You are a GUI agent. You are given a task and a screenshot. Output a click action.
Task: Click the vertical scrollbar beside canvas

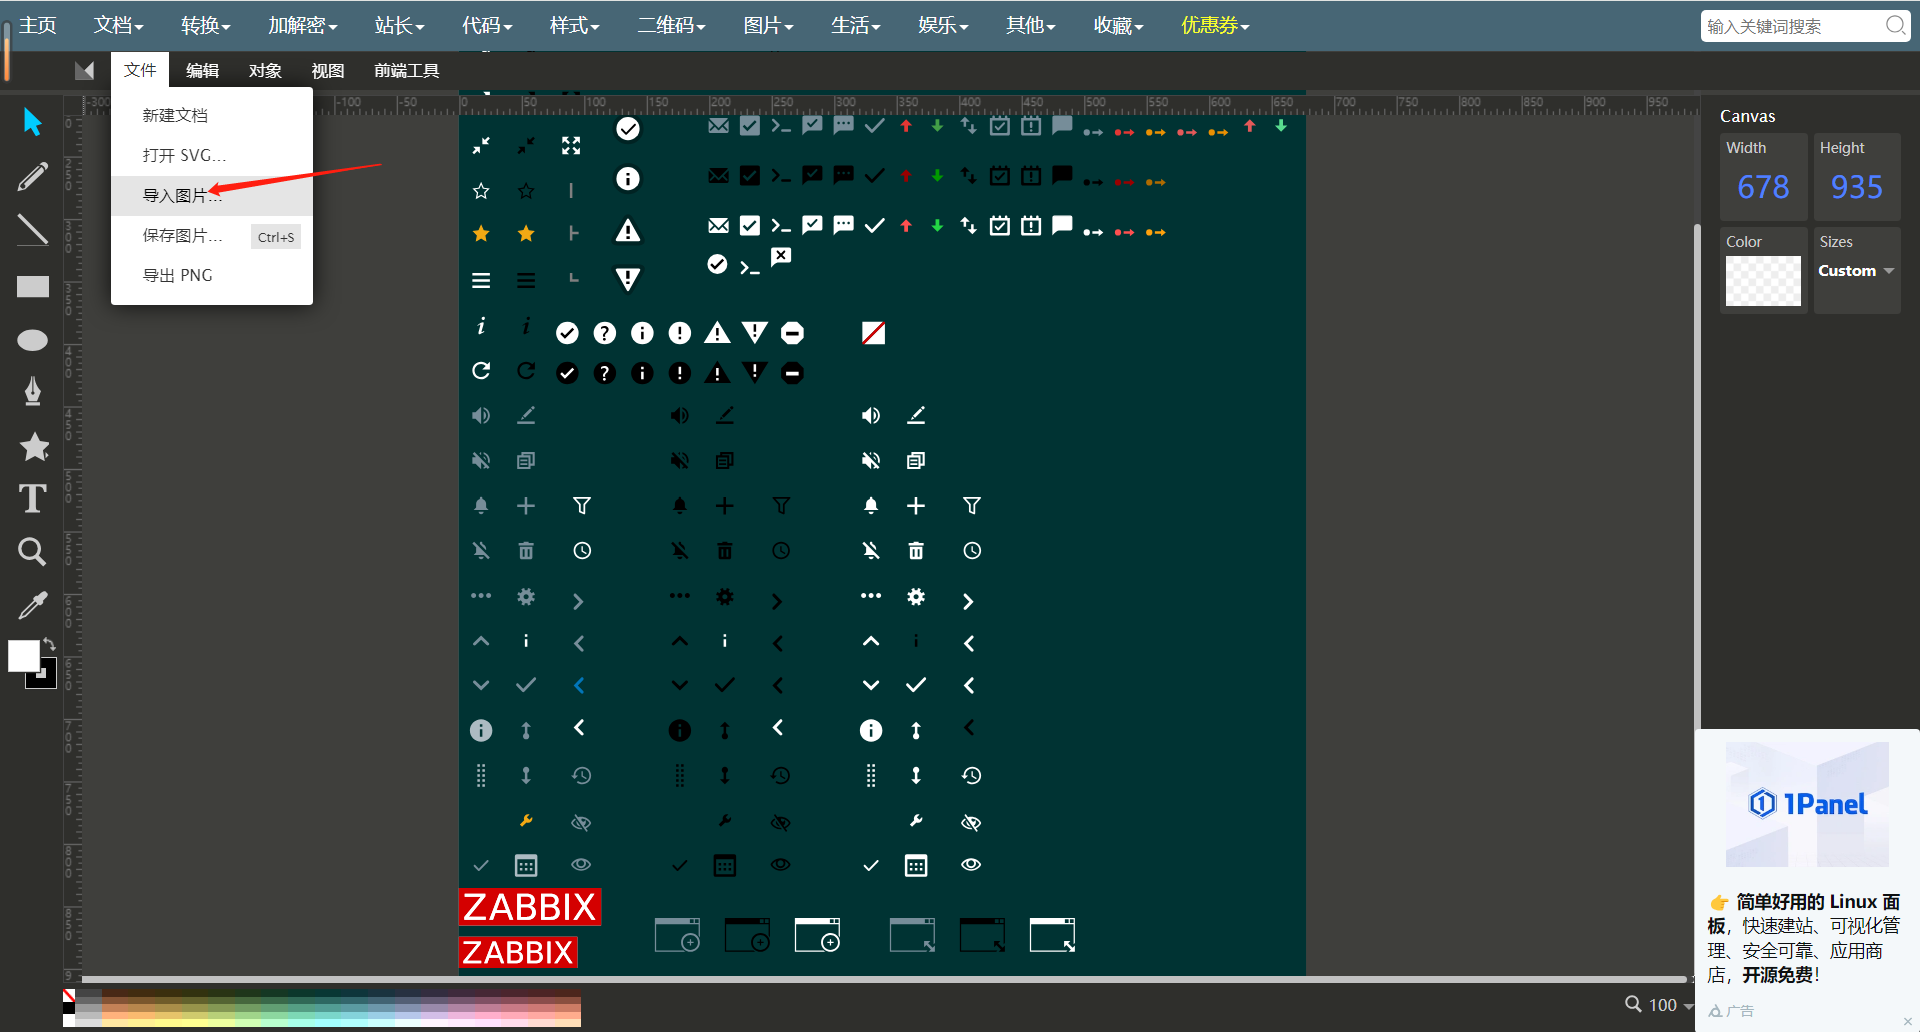(1696, 475)
